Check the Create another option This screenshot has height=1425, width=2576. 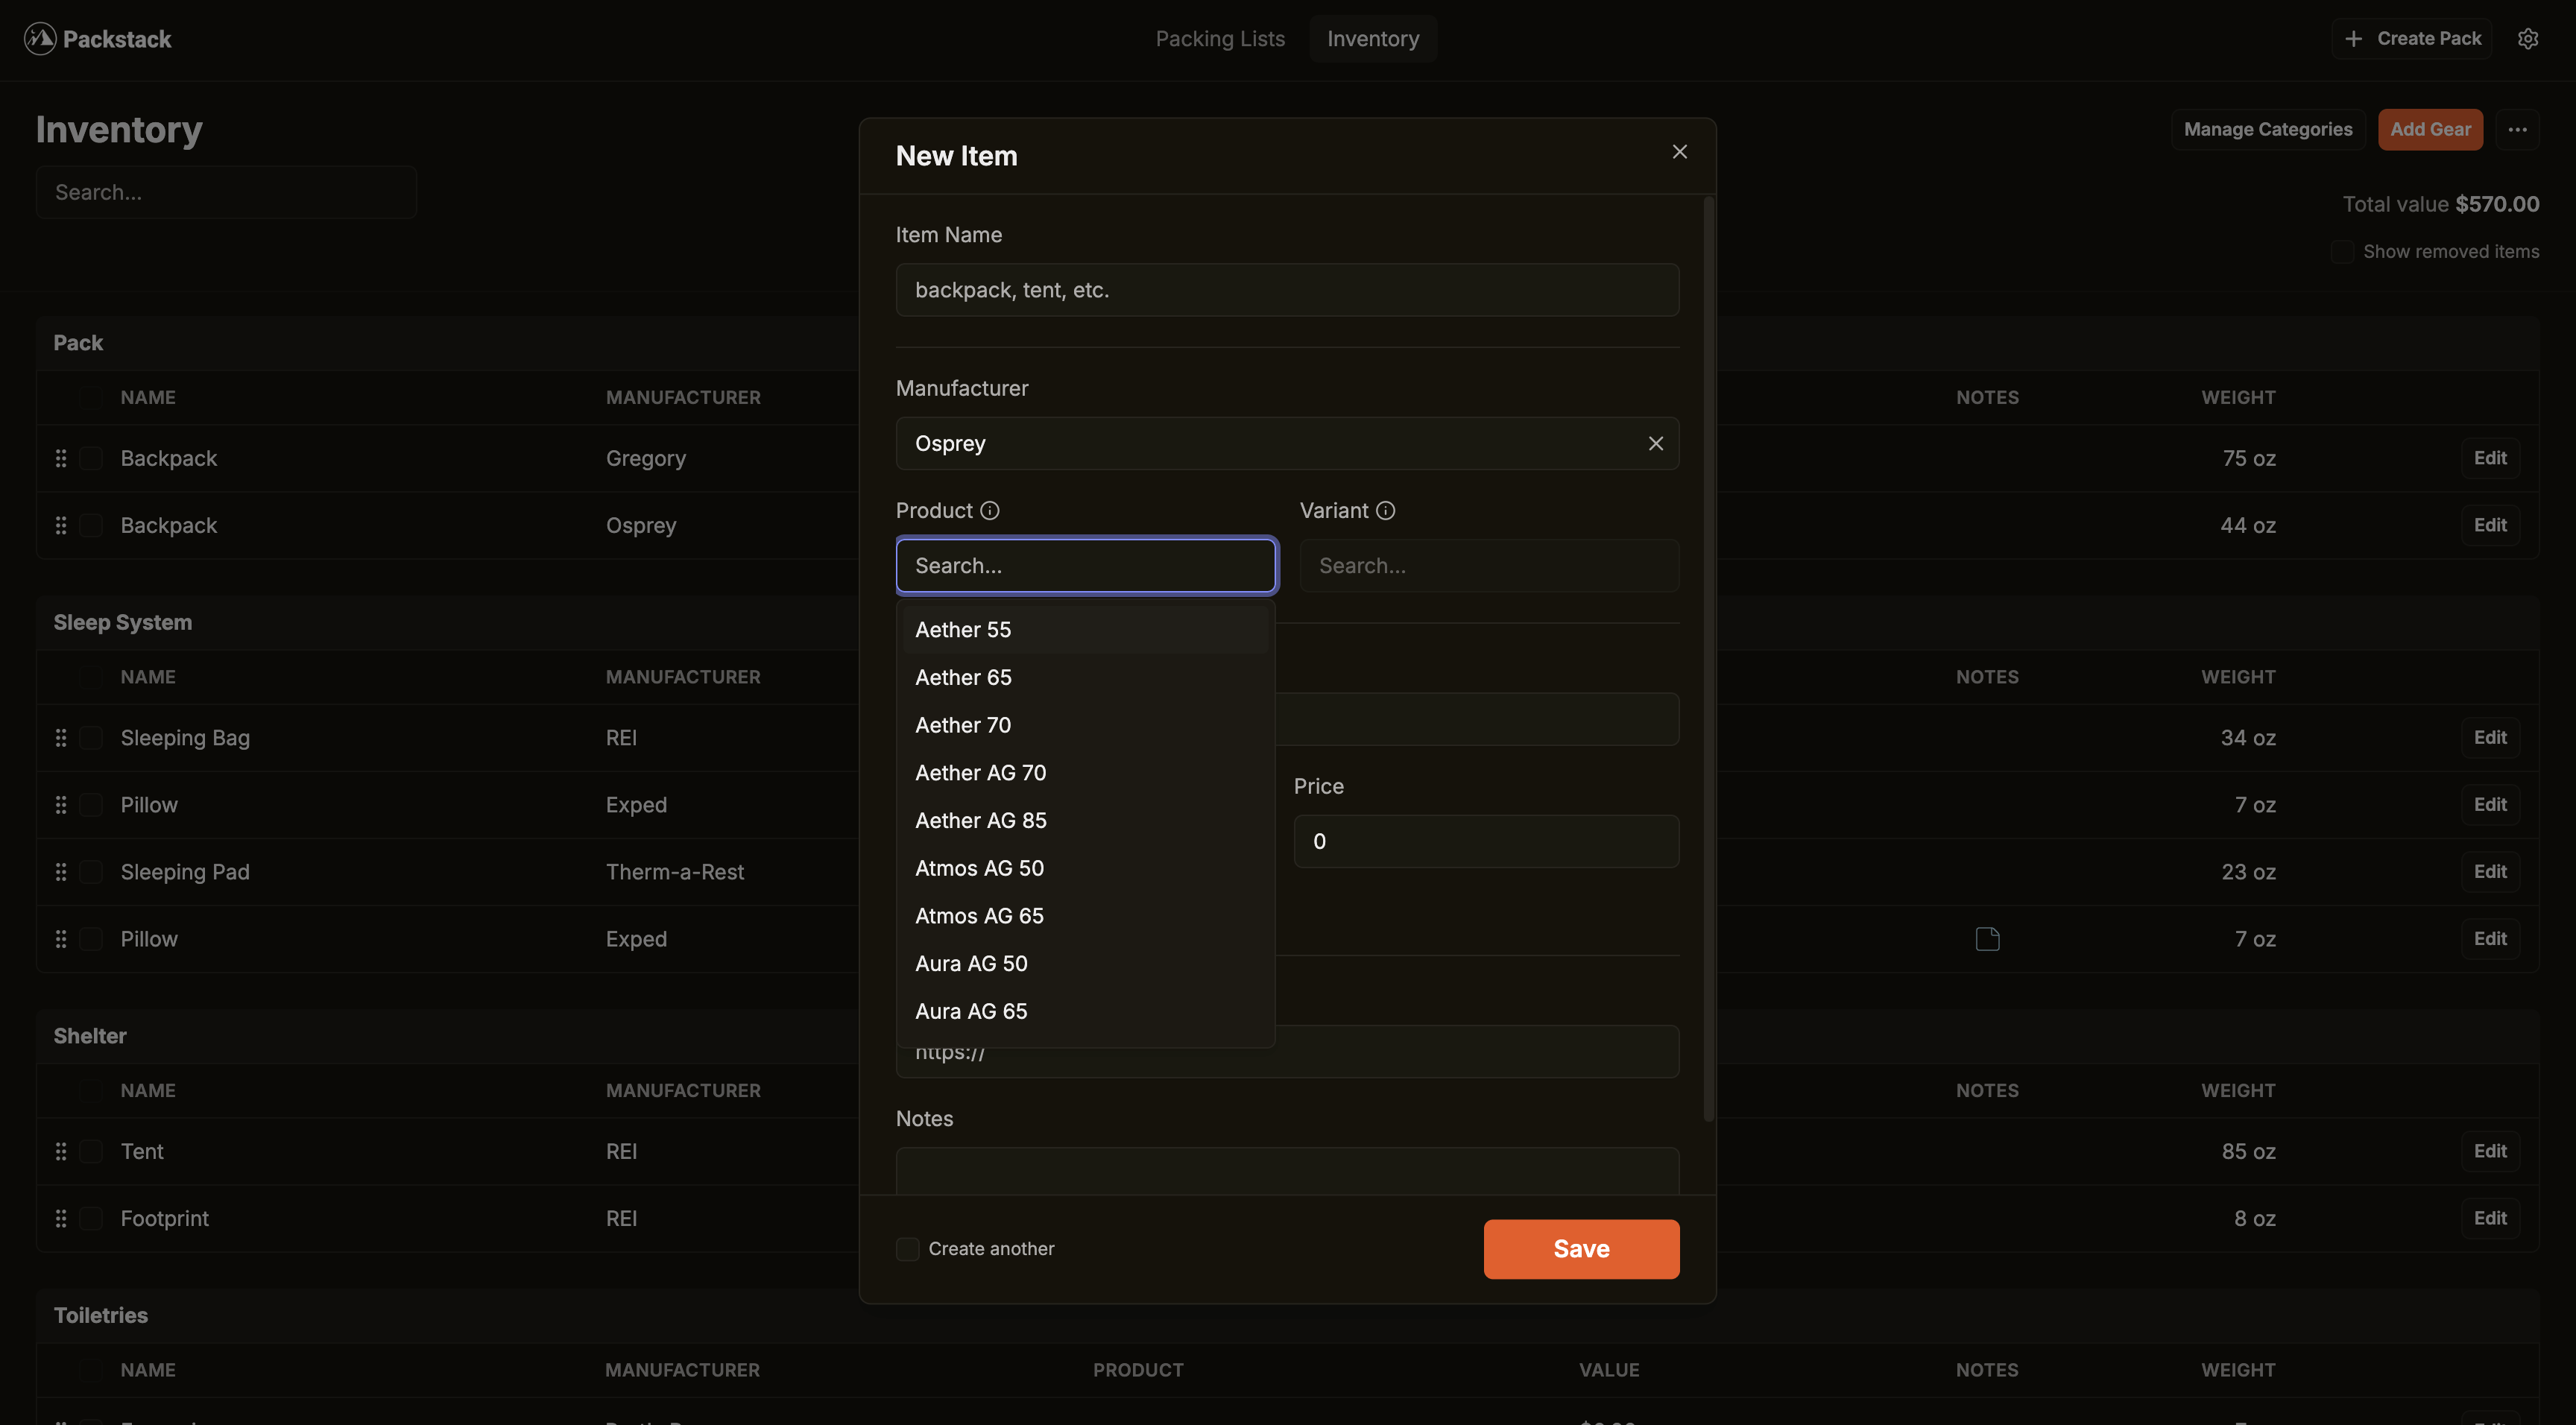point(907,1248)
